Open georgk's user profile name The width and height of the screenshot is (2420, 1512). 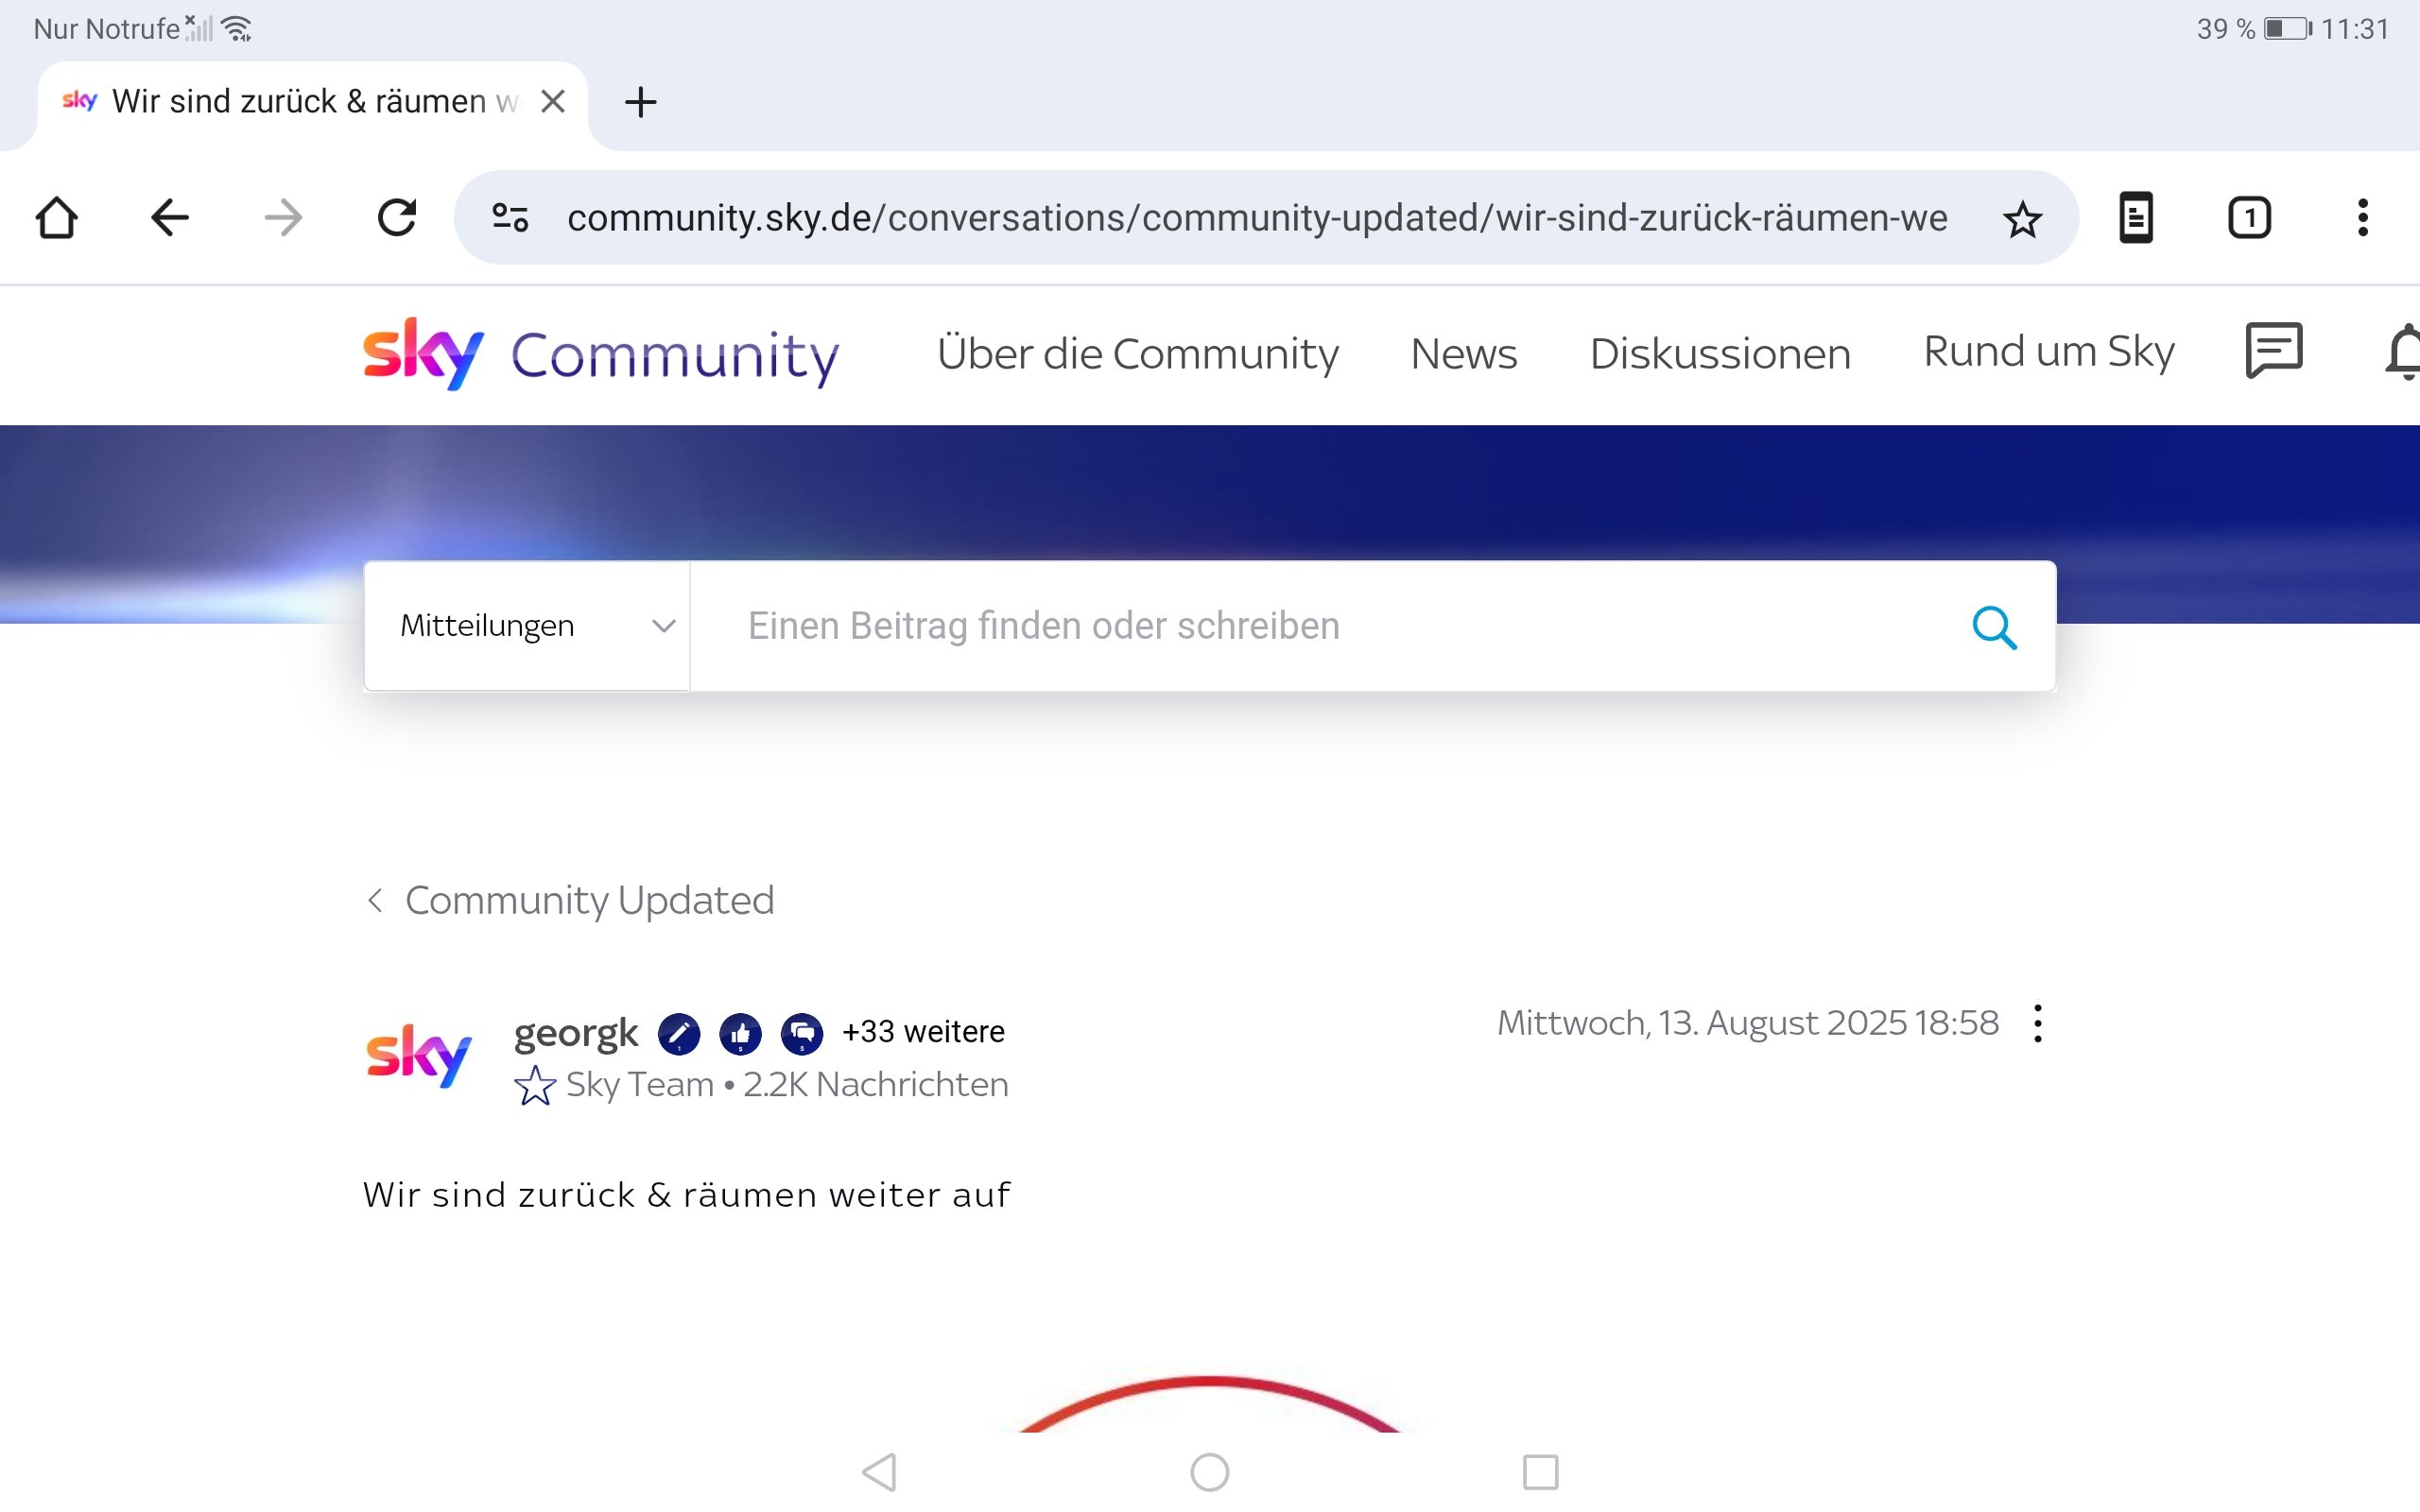(x=575, y=1032)
